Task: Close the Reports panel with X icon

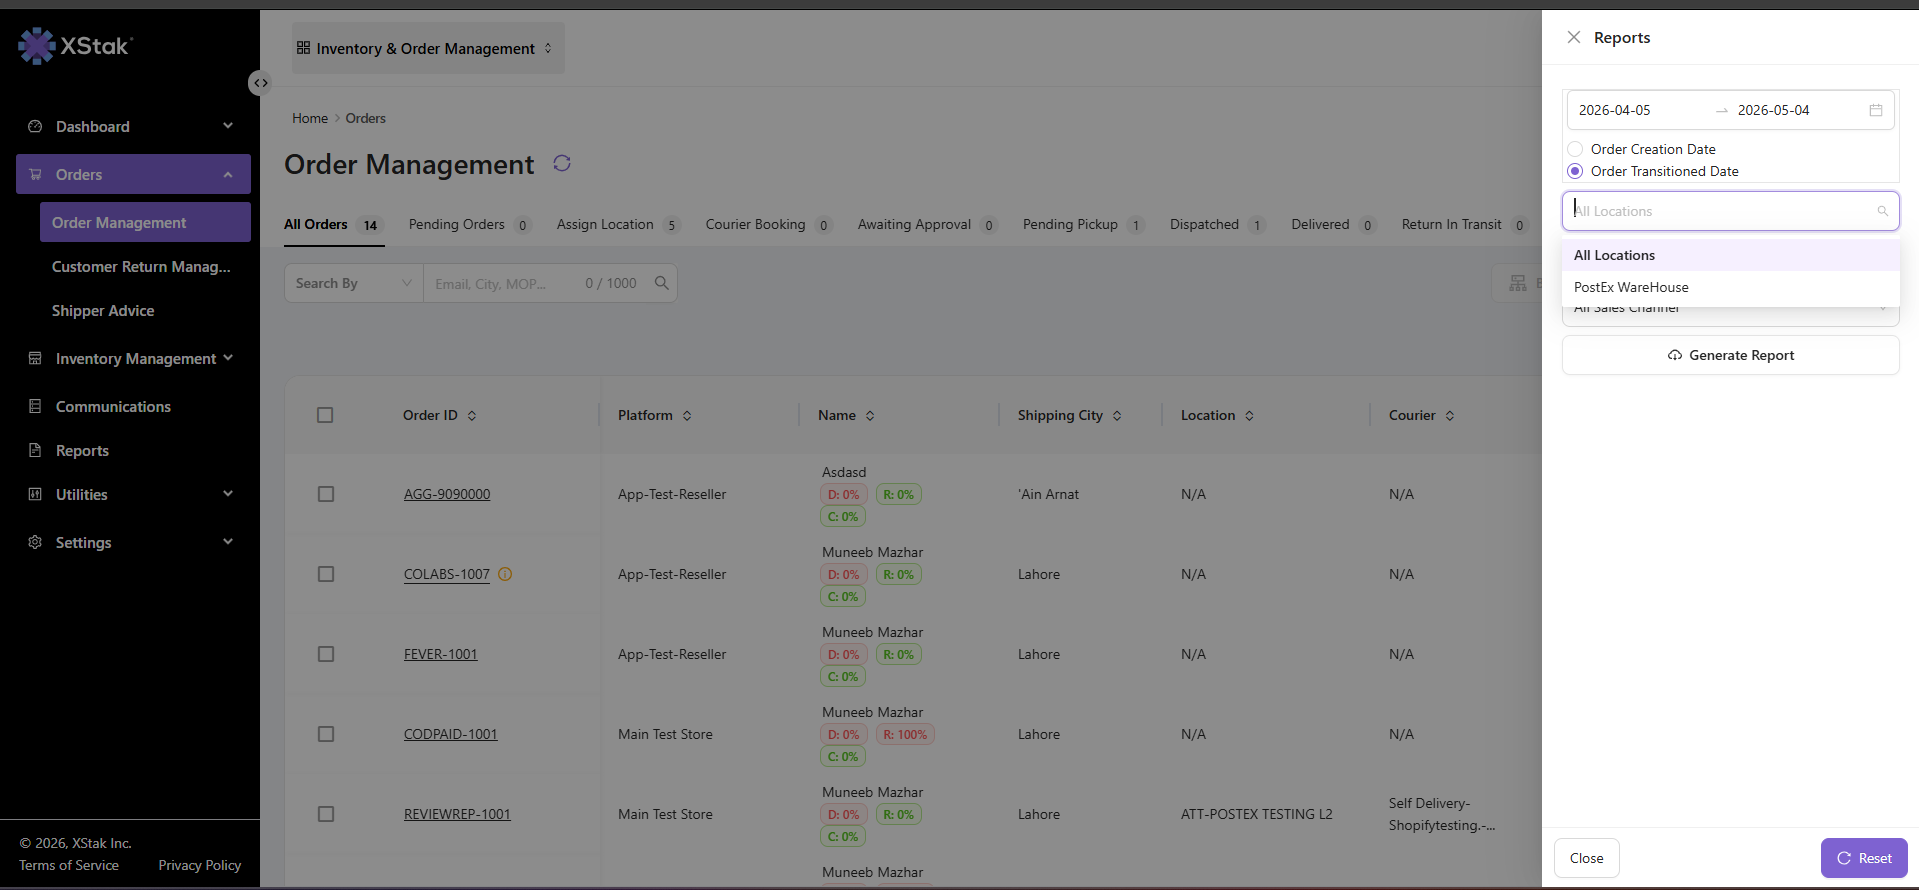Action: 1574,37
